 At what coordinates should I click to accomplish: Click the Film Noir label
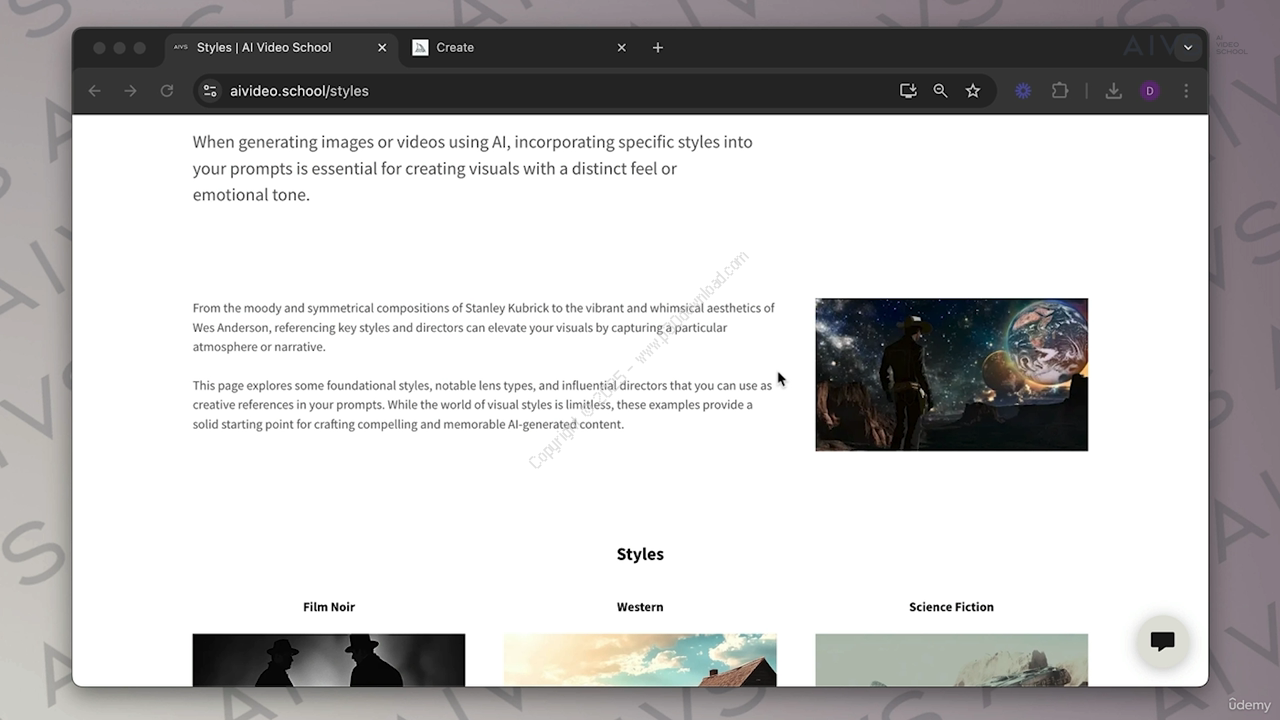pos(329,607)
